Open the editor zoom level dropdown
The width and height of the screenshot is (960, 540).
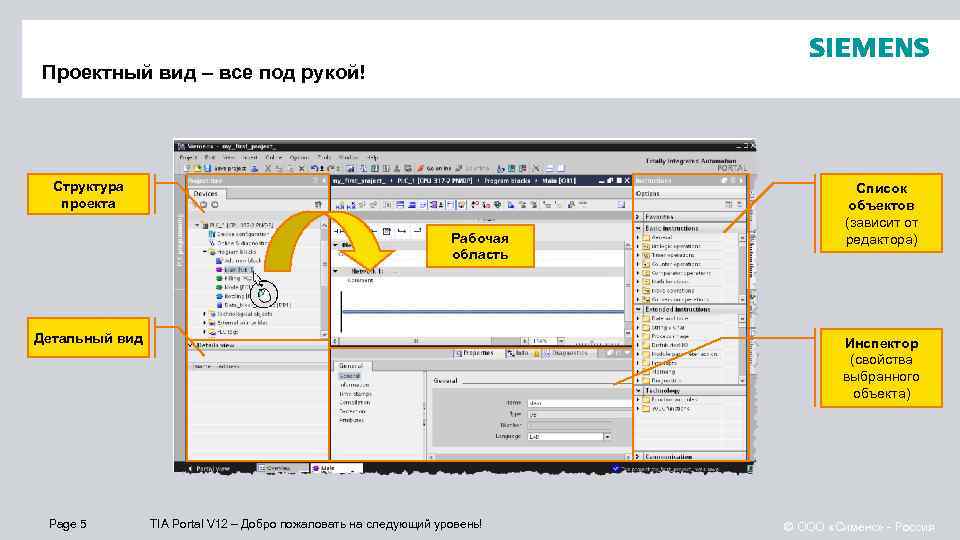[x=561, y=340]
